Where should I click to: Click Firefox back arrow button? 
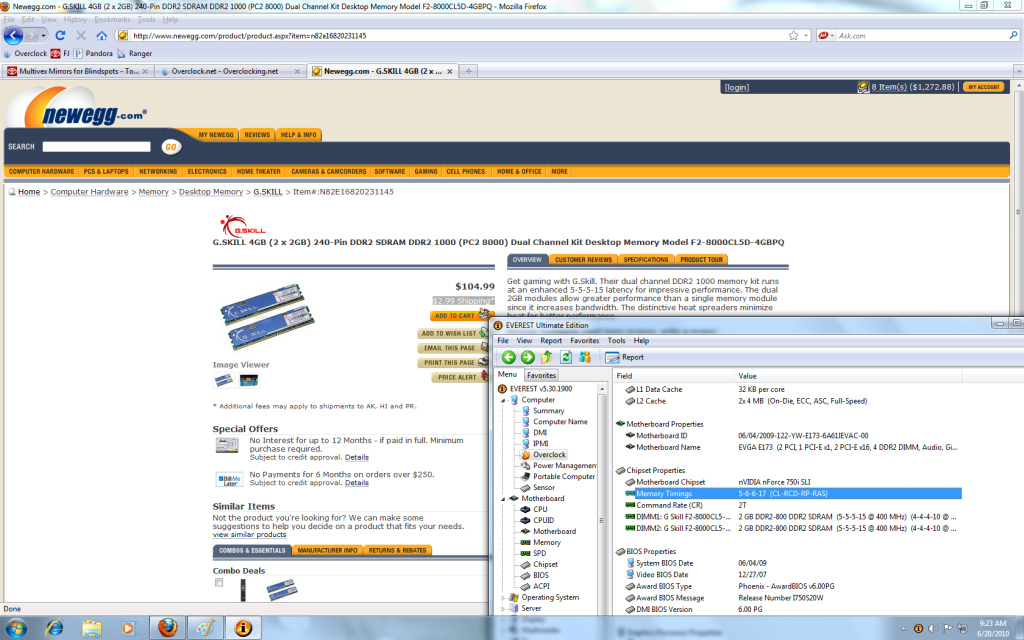(13, 35)
